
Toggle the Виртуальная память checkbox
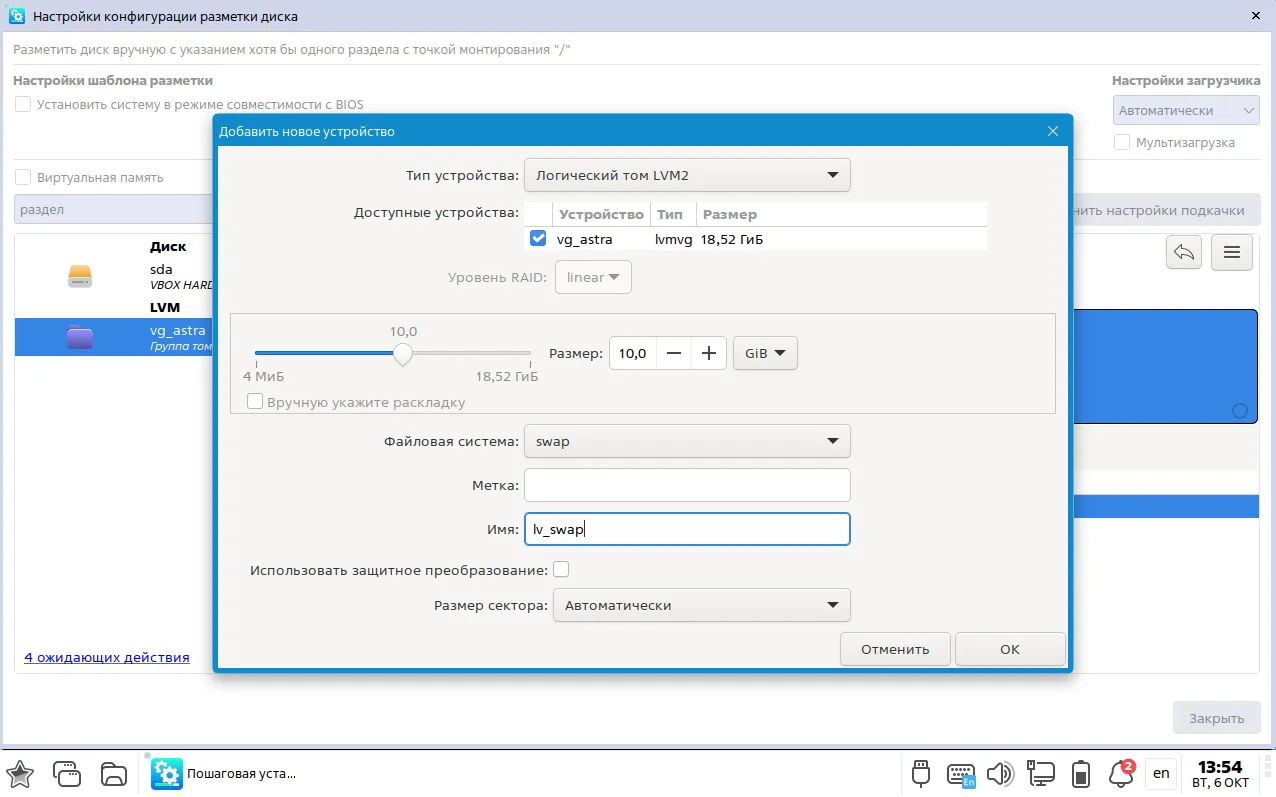tap(23, 177)
